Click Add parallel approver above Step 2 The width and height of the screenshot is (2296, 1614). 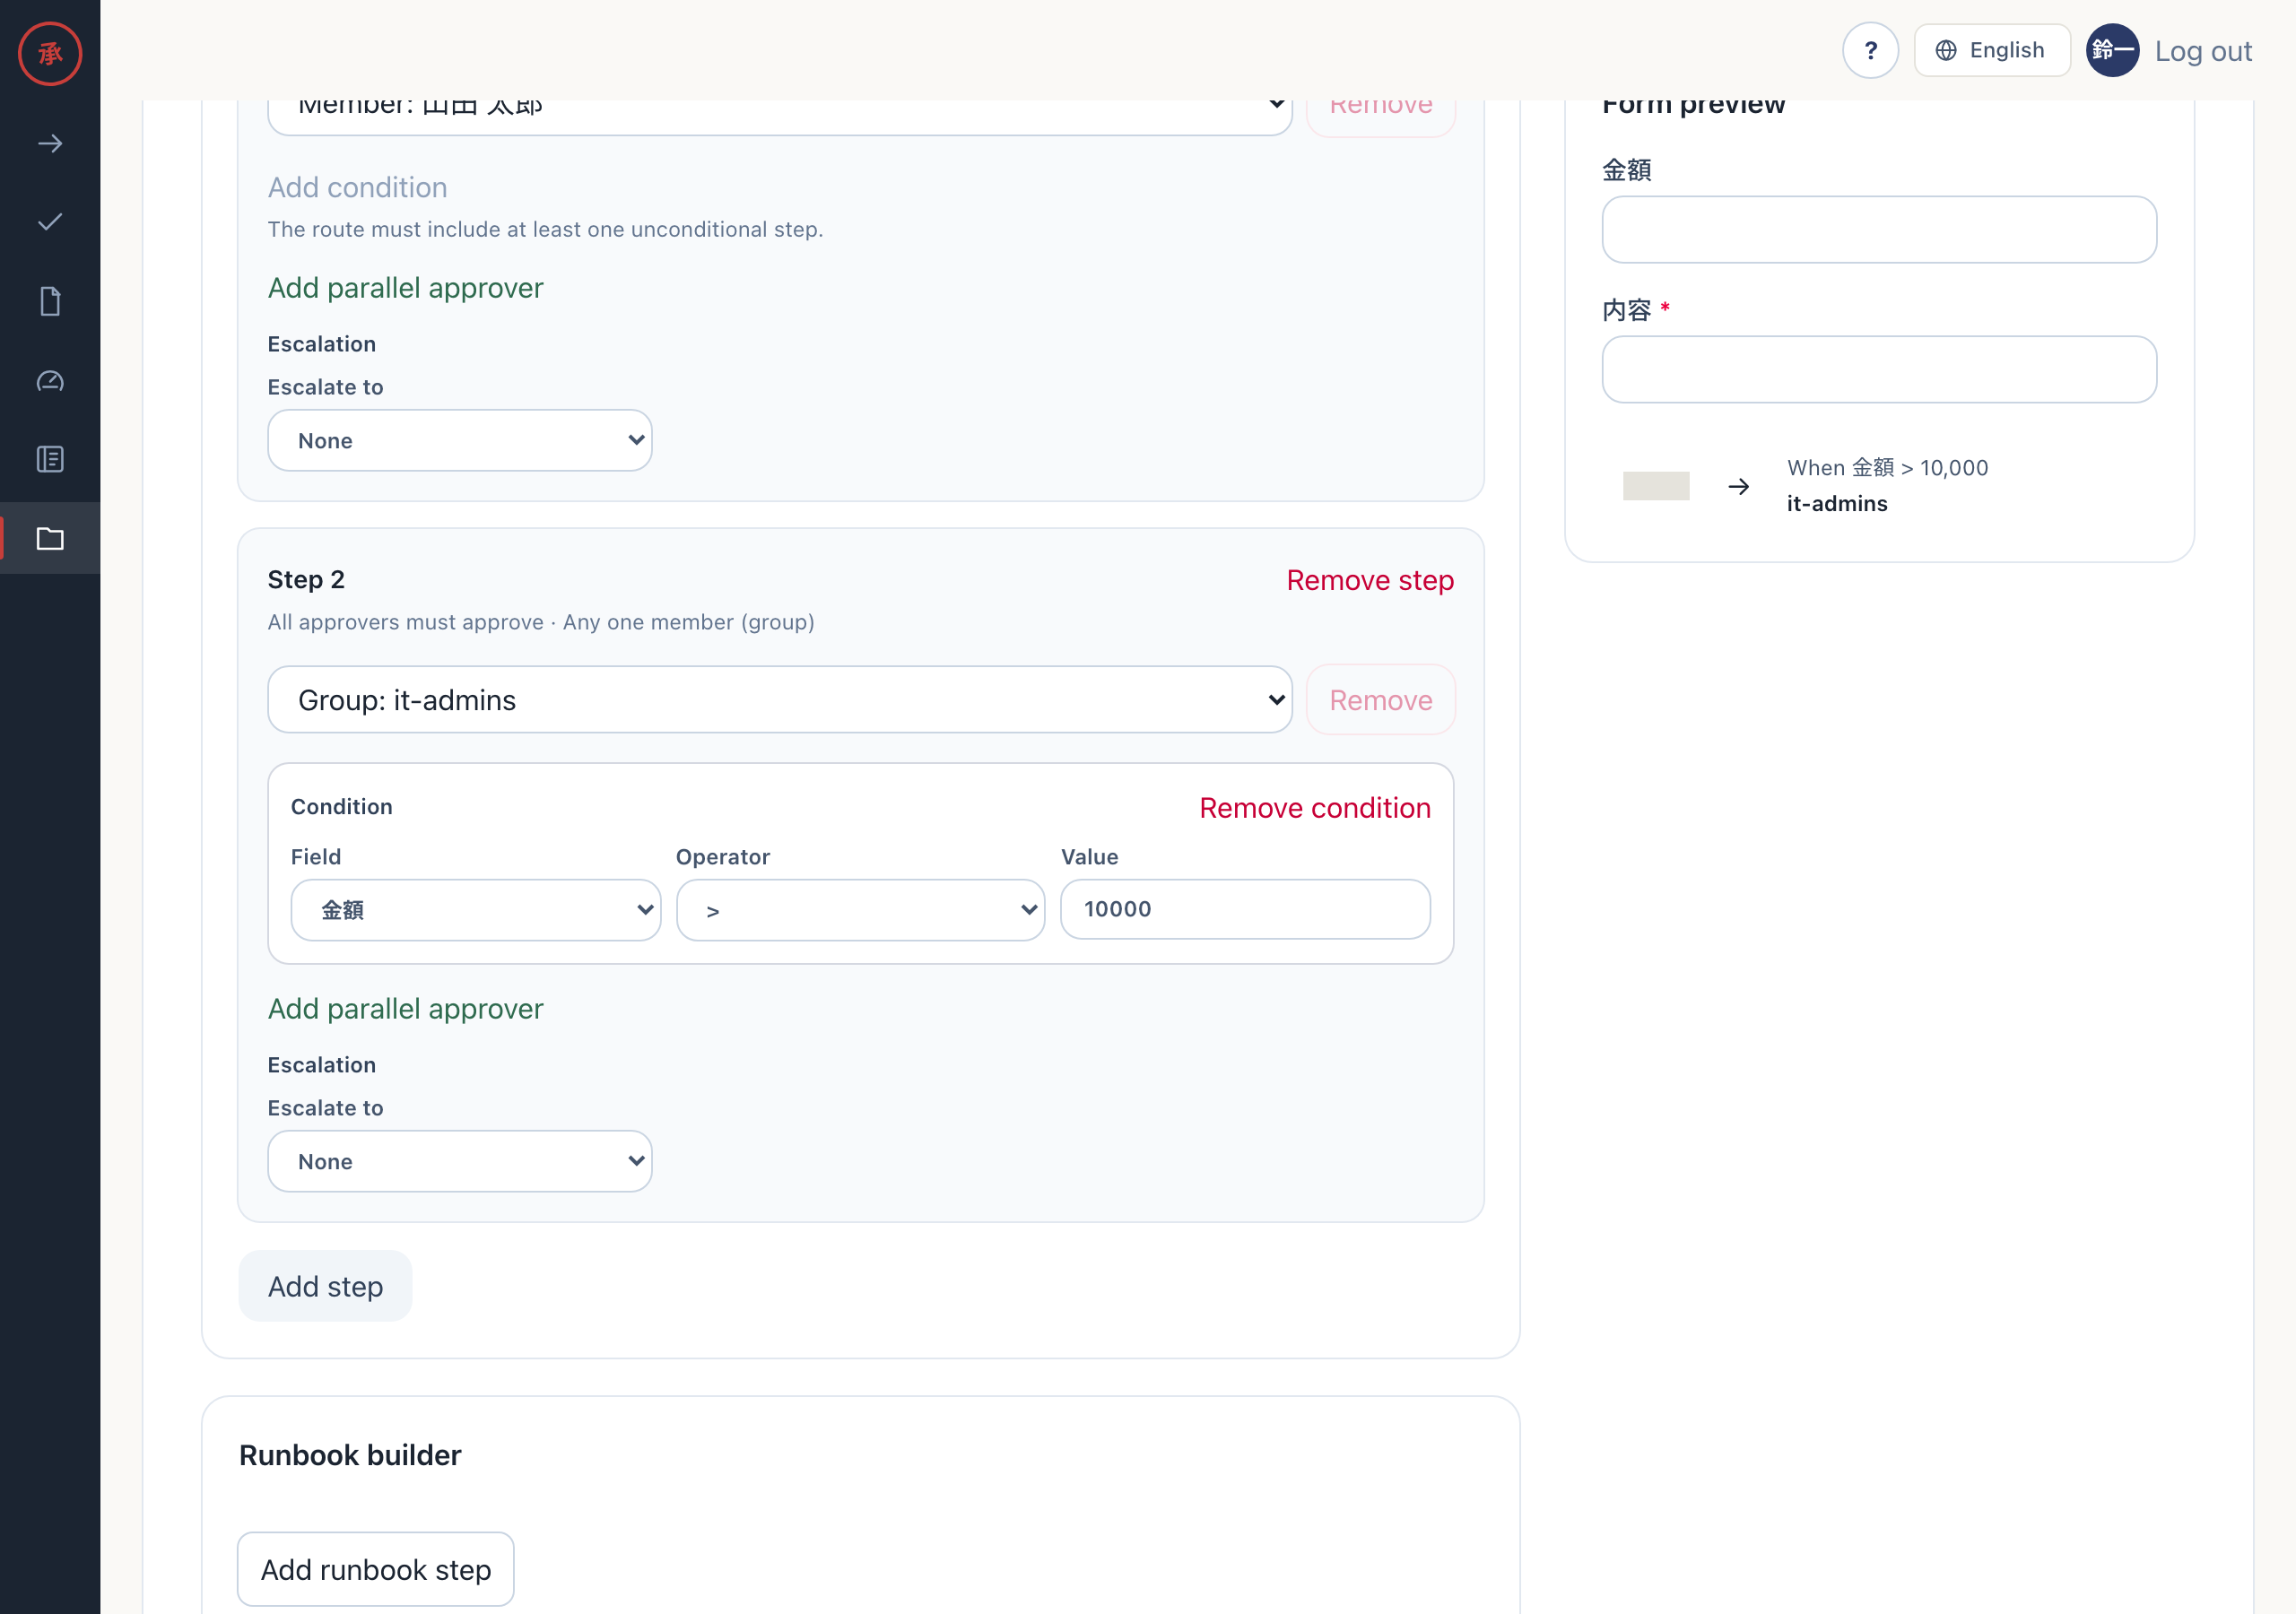[x=405, y=287]
